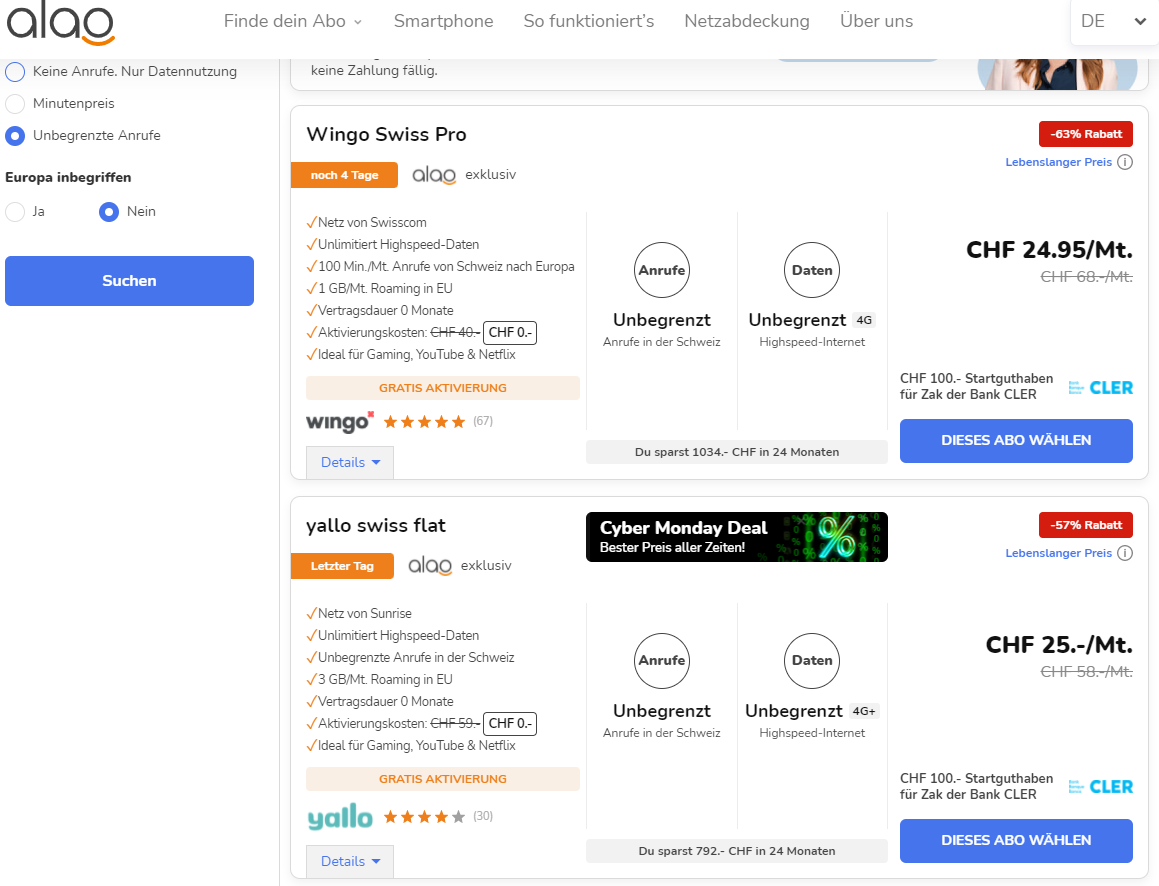Click Daten circle icon in yallo card

812,661
